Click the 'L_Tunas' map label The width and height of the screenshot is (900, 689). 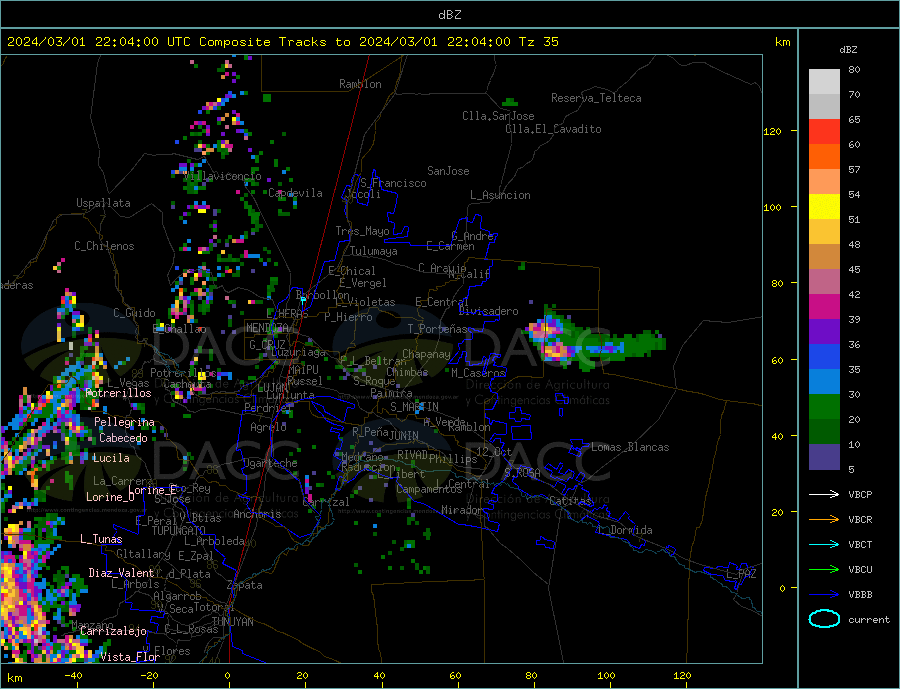[x=101, y=539]
